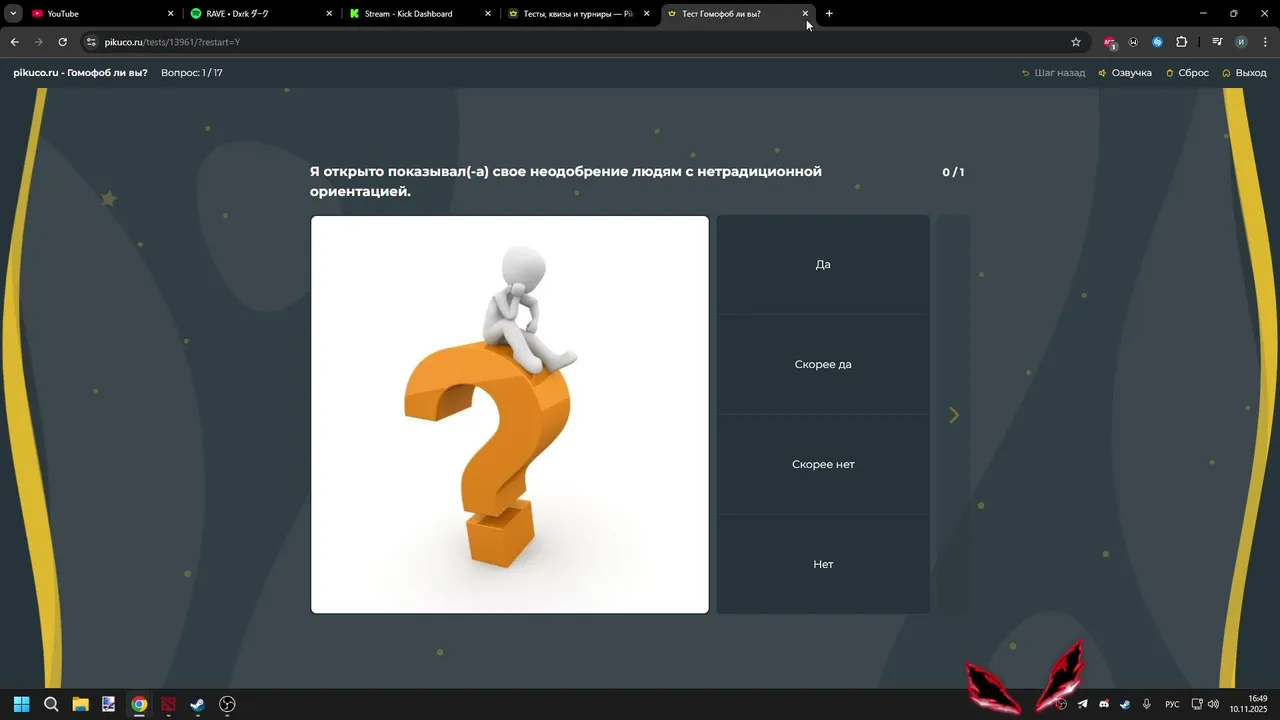The width and height of the screenshot is (1280, 720).
Task: Select "Нет" as the answer
Action: point(823,564)
